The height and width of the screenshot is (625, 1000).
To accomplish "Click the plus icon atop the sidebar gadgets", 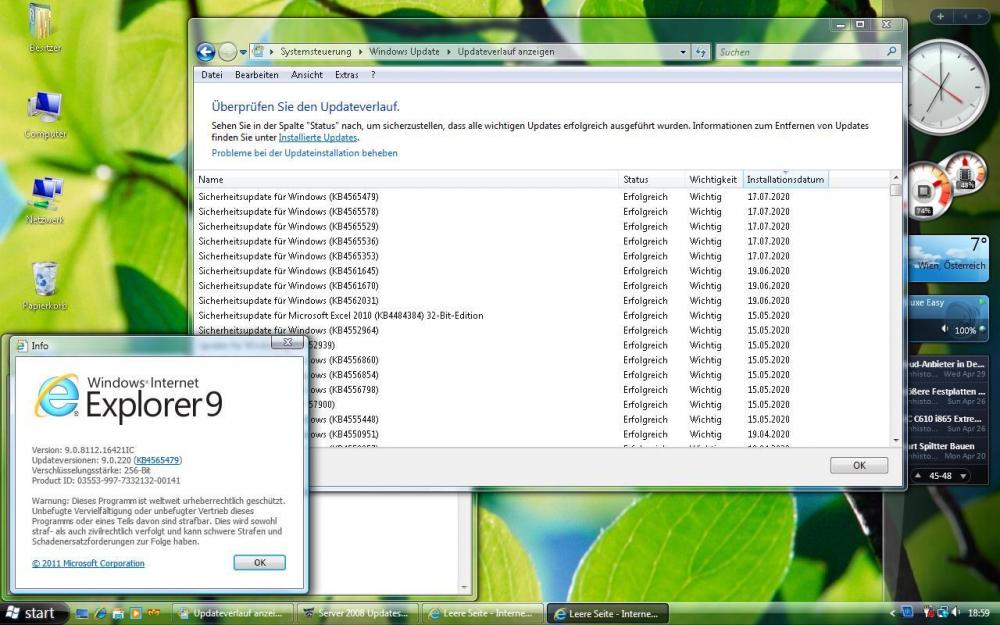I will (x=940, y=17).
